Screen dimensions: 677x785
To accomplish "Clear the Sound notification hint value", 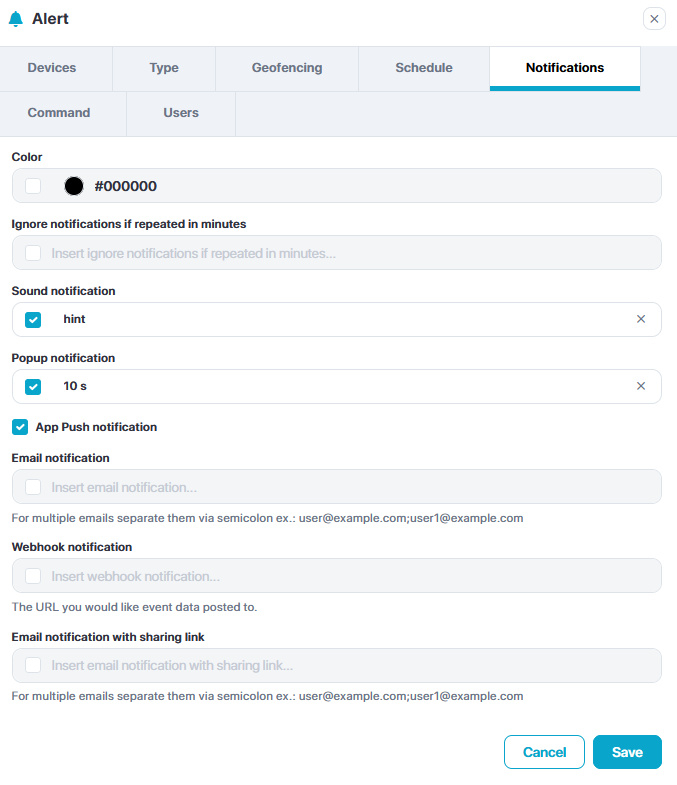I will point(641,320).
